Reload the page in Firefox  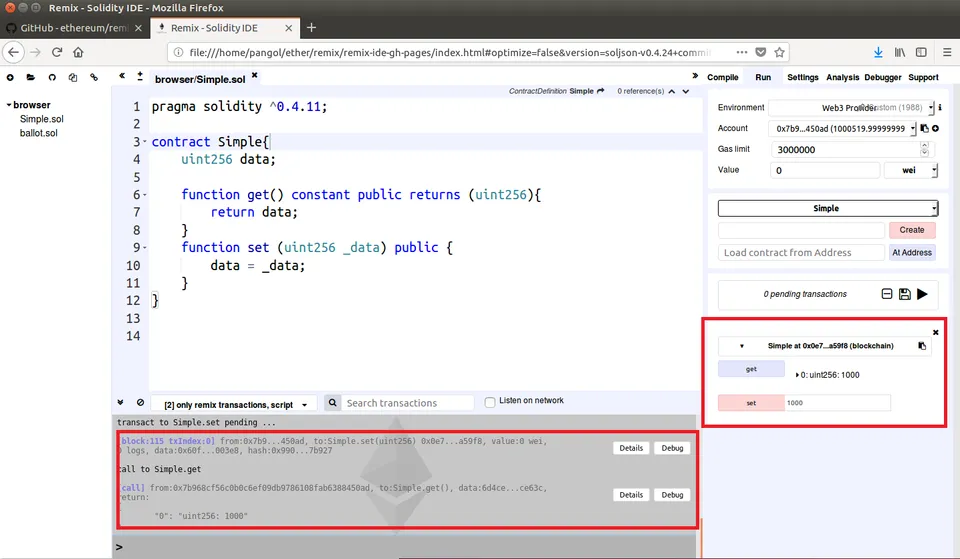point(57,52)
